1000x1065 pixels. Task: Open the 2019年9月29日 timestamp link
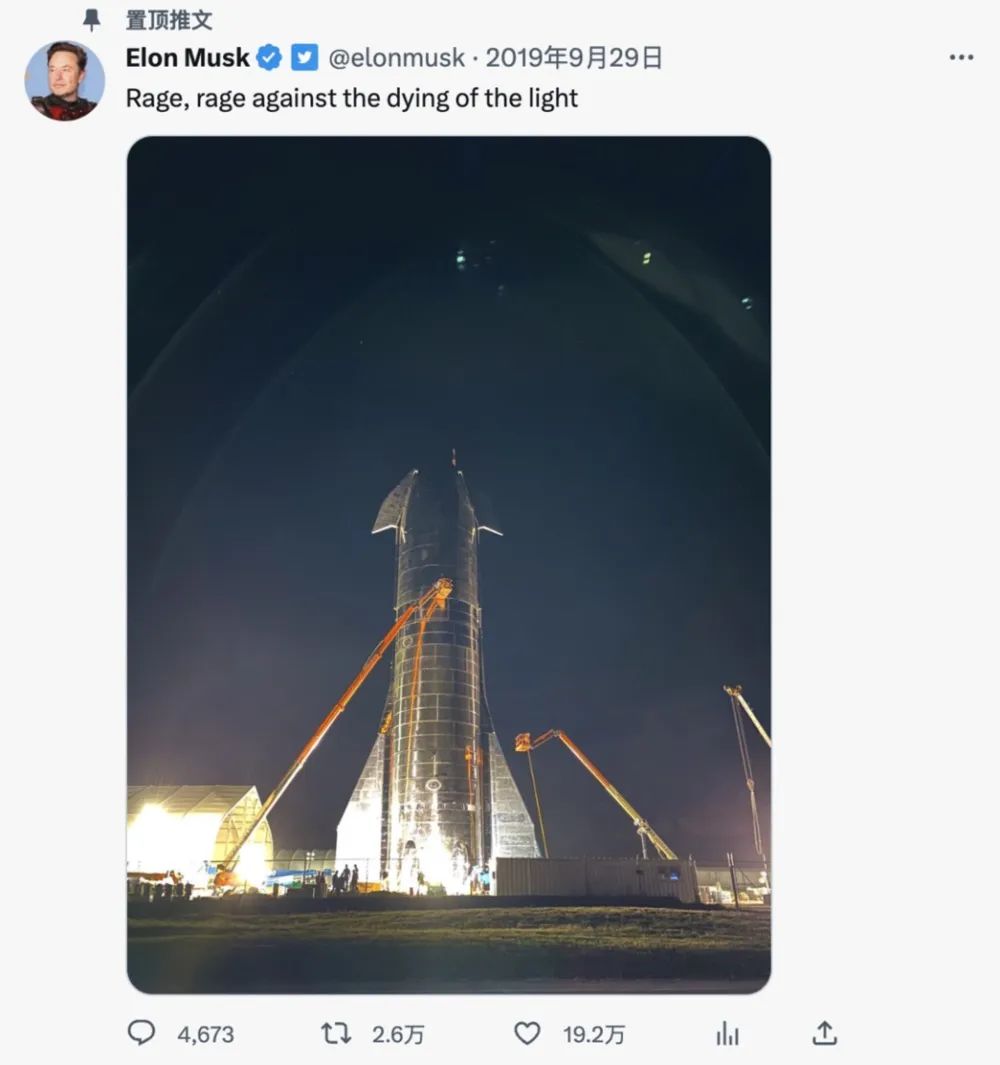[x=574, y=58]
